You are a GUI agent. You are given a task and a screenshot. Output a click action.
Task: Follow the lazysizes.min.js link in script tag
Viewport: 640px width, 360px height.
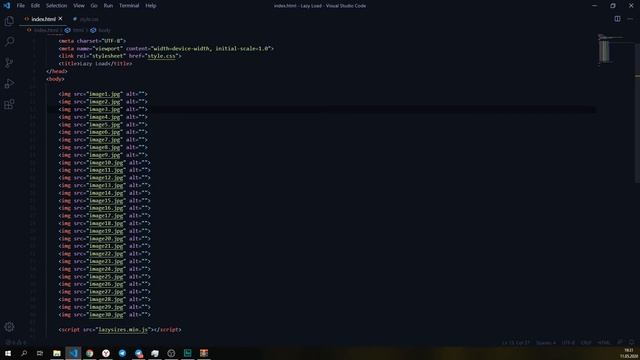pyautogui.click(x=123, y=329)
